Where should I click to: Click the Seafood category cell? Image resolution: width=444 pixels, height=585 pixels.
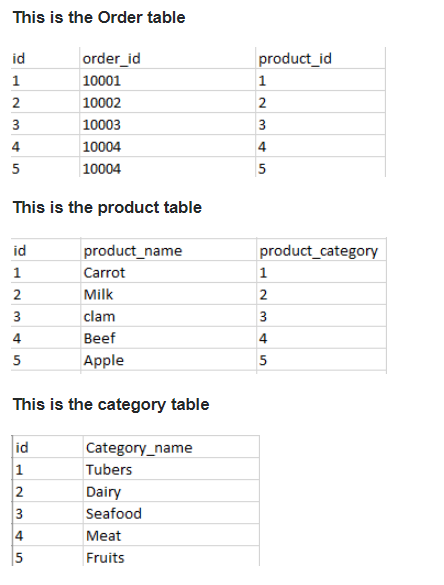click(171, 513)
